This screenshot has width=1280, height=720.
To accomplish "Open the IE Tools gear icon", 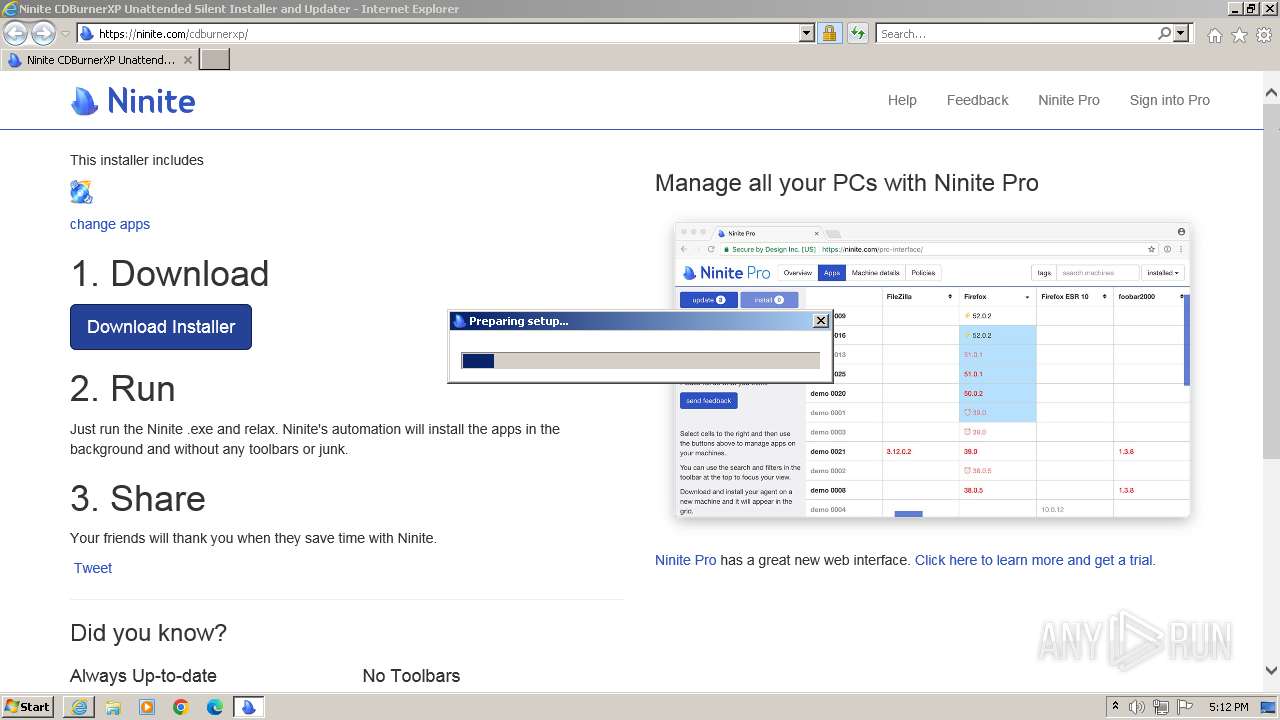I will pyautogui.click(x=1264, y=35).
